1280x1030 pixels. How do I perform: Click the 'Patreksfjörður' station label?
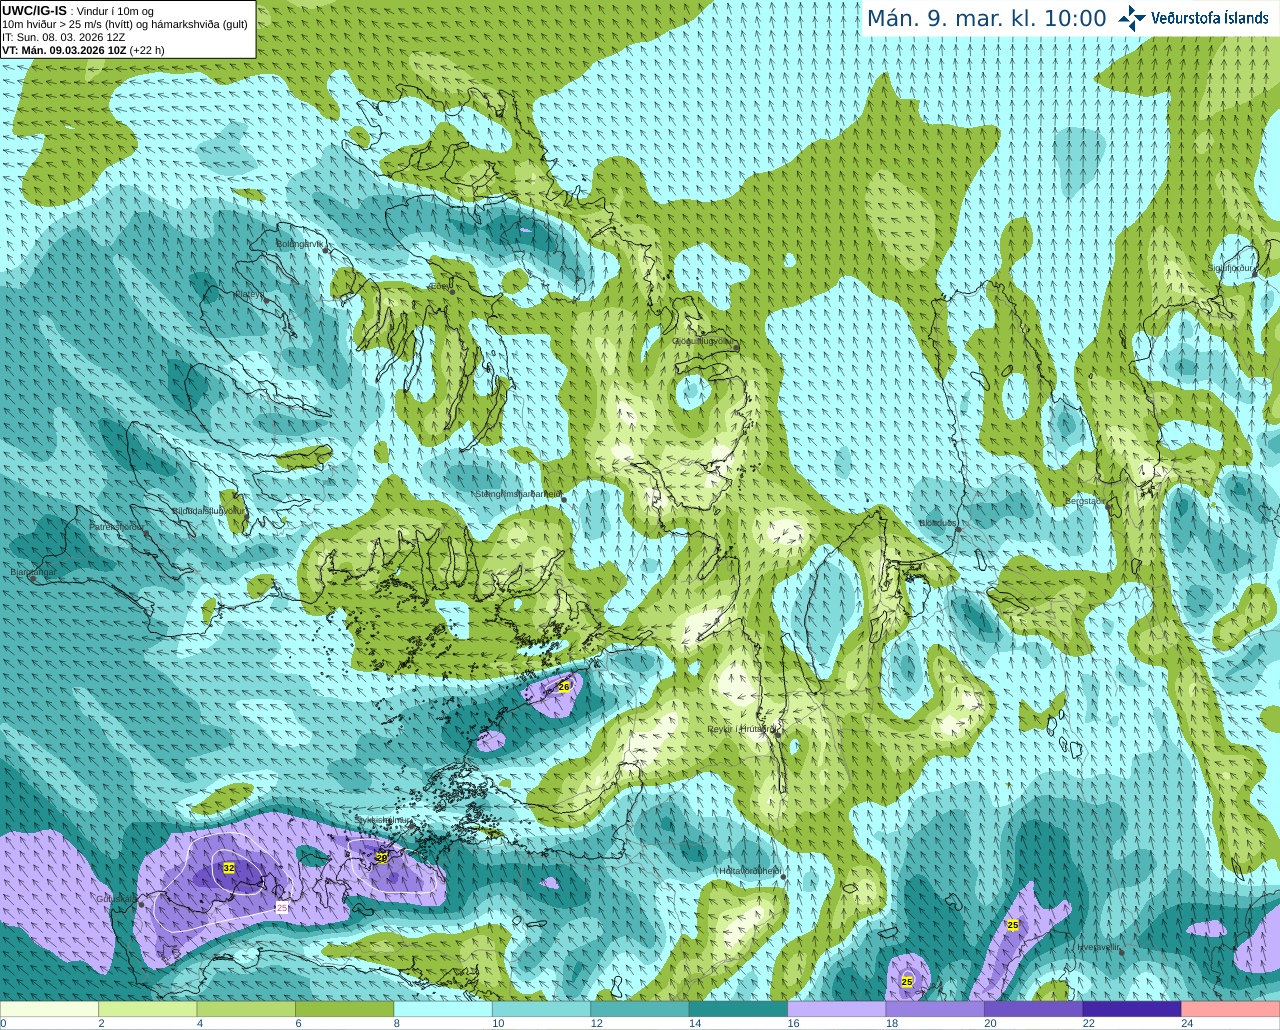[116, 526]
